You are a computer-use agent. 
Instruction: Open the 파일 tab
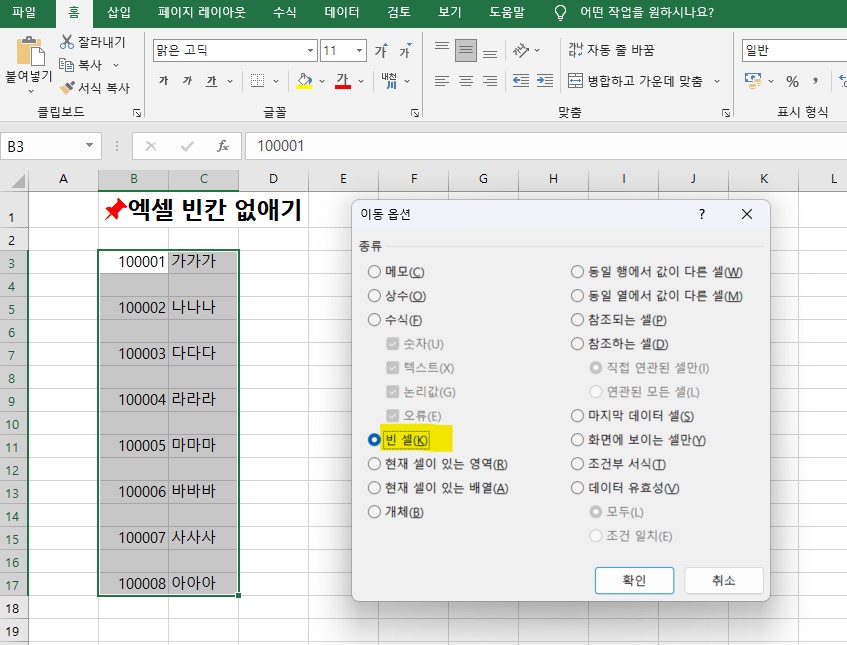click(24, 12)
